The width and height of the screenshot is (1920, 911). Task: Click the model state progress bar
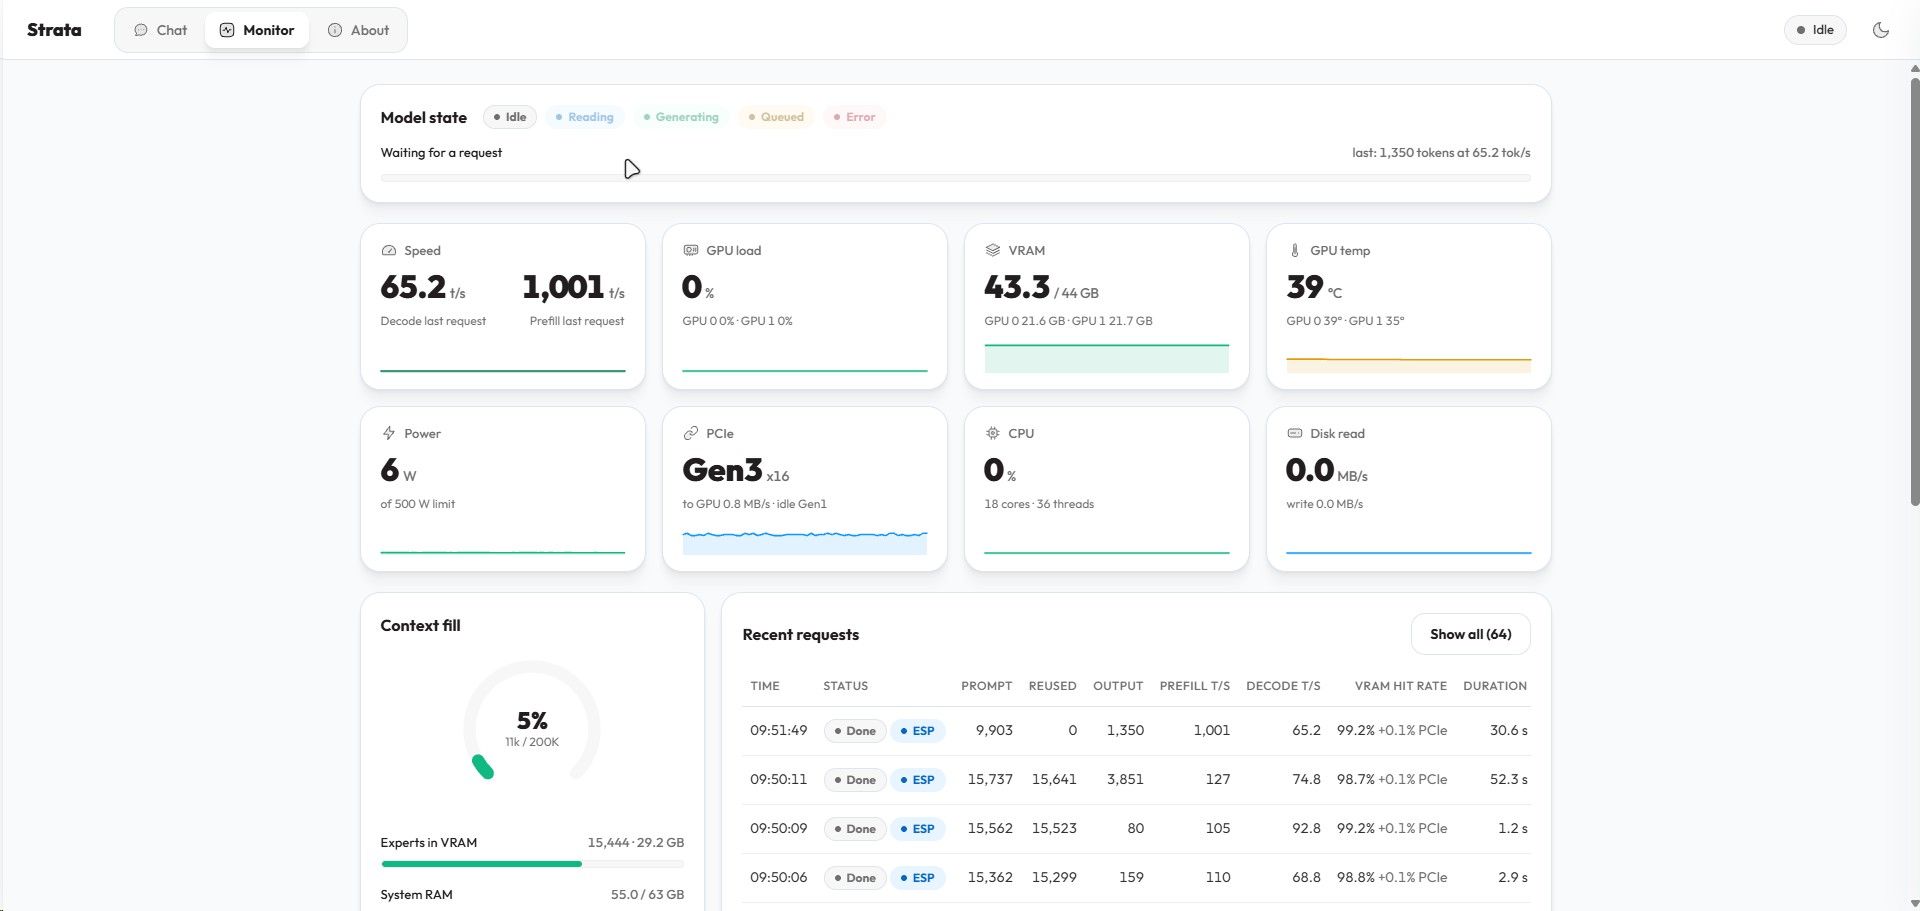955,178
